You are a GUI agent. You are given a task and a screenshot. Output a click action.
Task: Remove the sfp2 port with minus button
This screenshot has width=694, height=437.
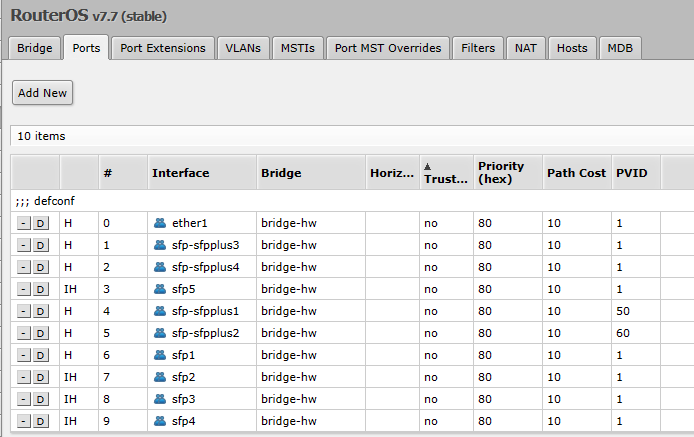[23, 377]
